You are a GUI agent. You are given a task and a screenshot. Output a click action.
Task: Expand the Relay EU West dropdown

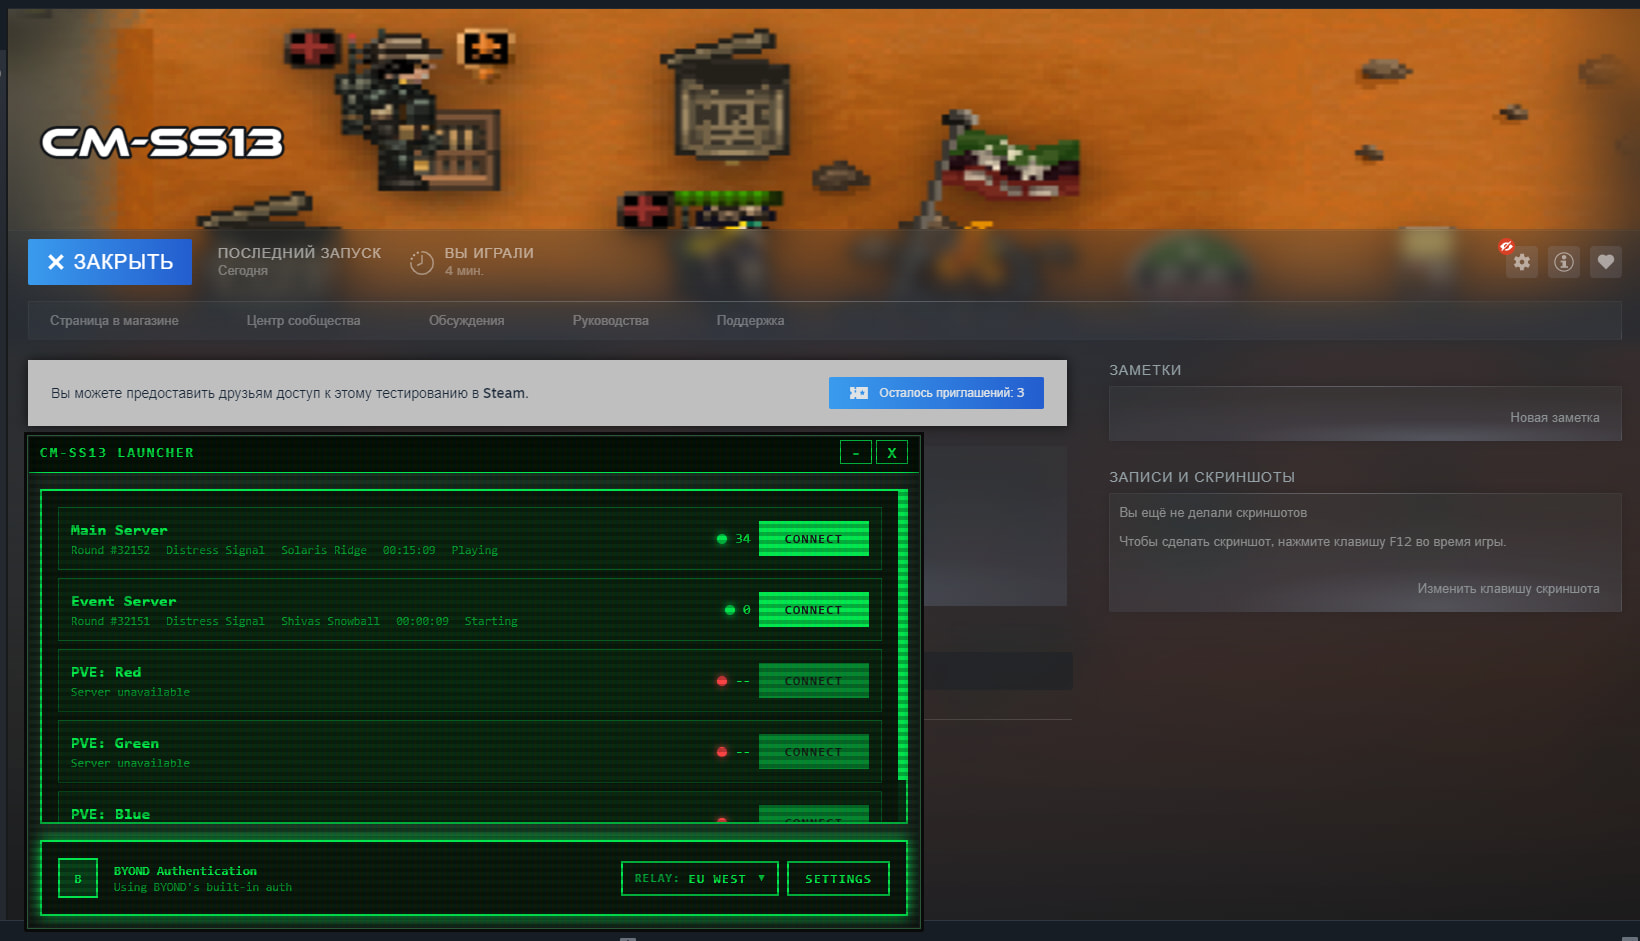tap(699, 879)
